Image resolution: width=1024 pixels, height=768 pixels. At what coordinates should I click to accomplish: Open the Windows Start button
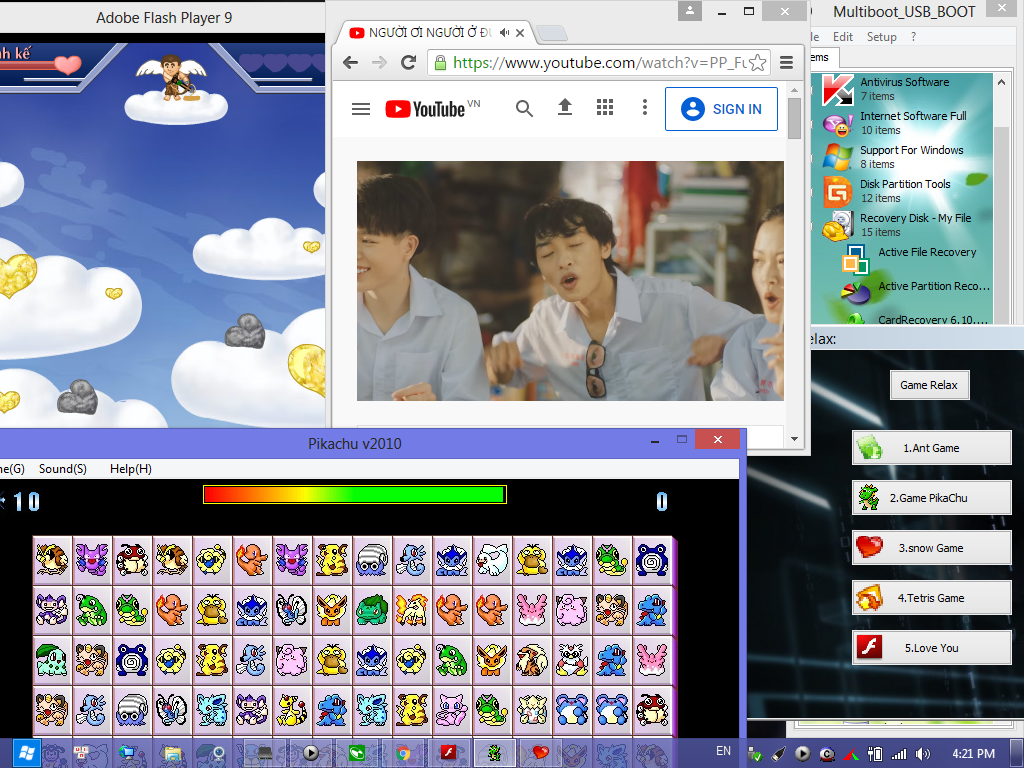click(x=26, y=753)
